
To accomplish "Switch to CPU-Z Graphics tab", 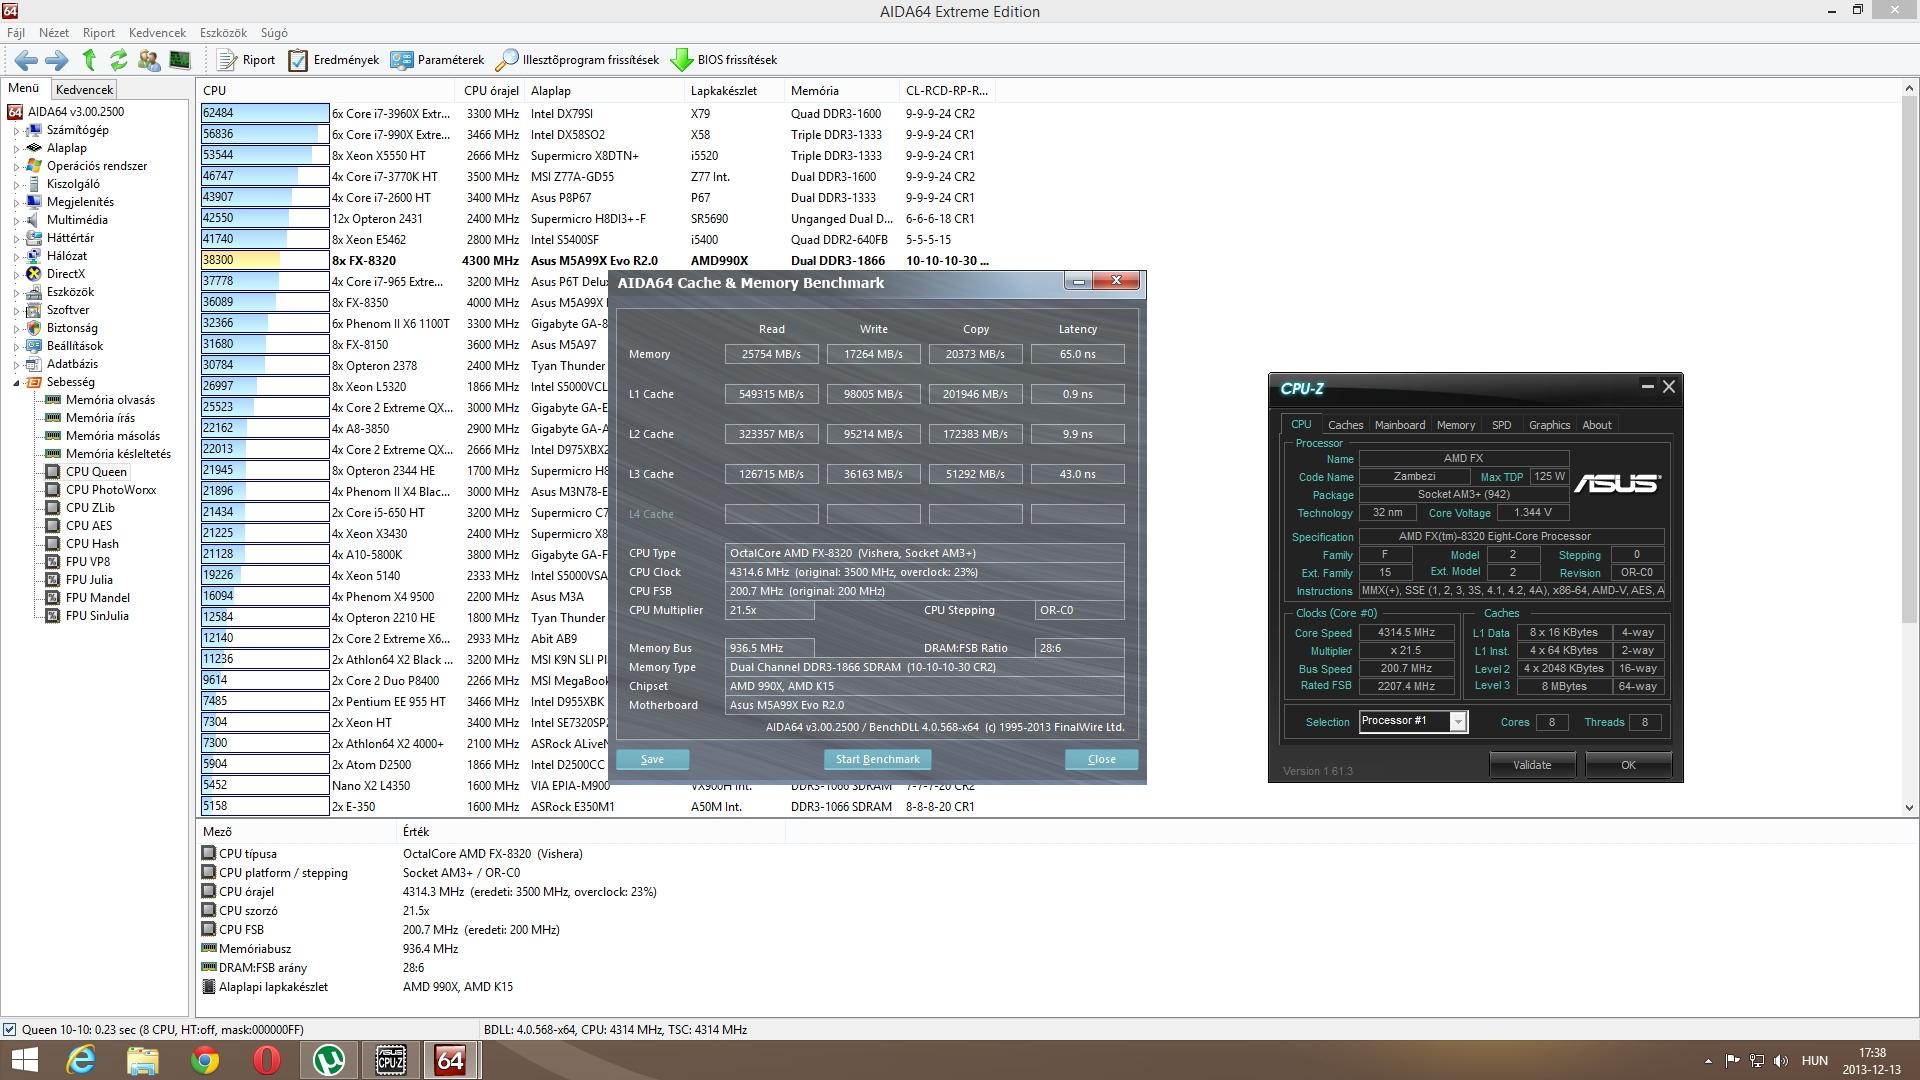I will [x=1549, y=425].
